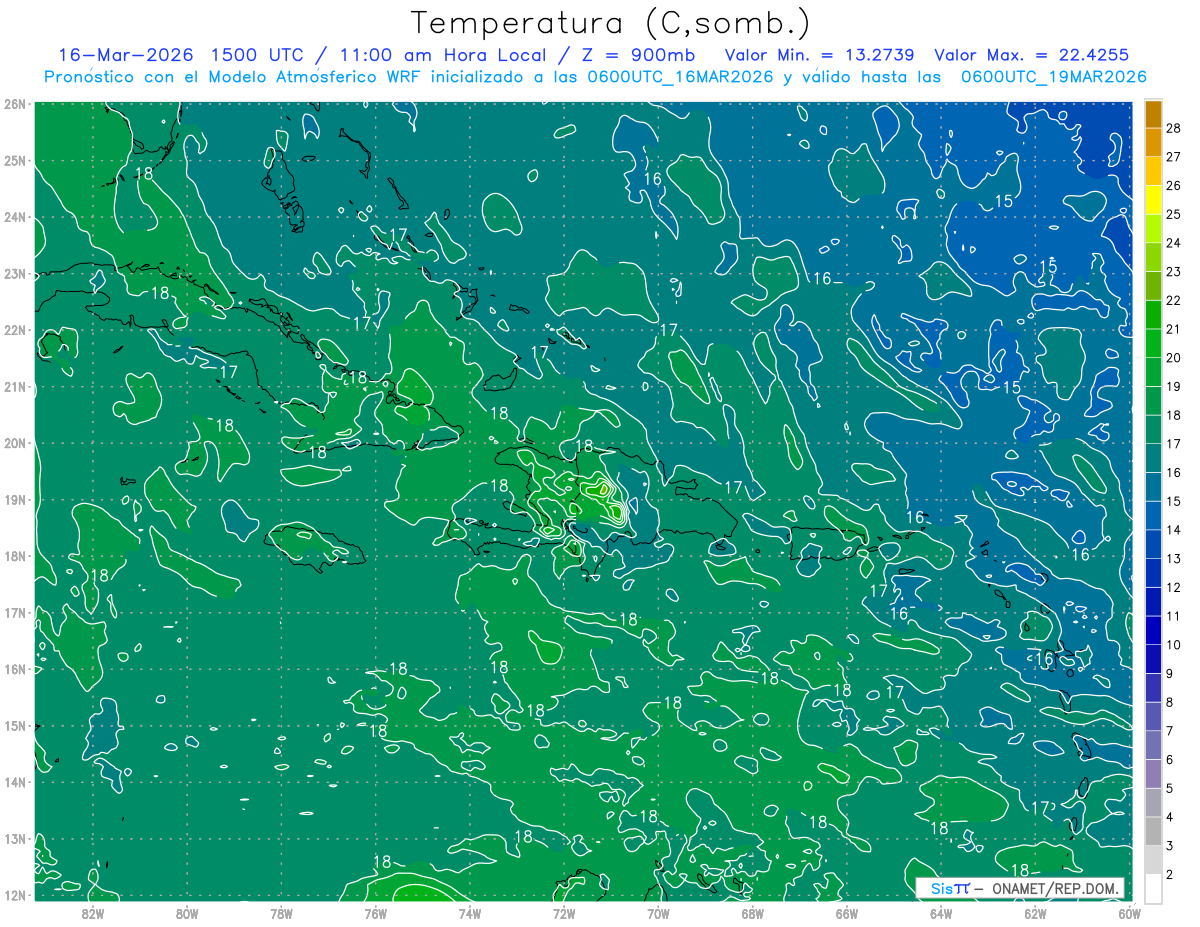Click the color scale label "28"
This screenshot has height=927, width=1200.
pos(1173,128)
